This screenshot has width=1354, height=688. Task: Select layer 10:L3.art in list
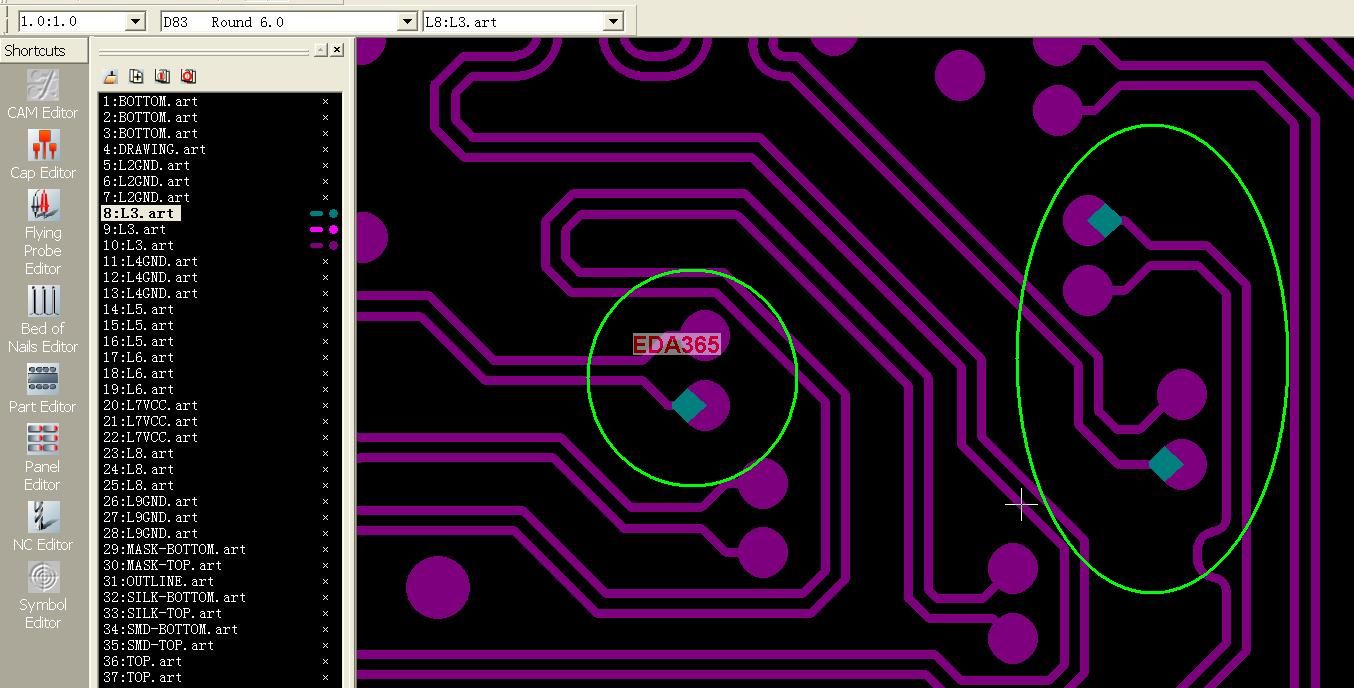coord(138,245)
